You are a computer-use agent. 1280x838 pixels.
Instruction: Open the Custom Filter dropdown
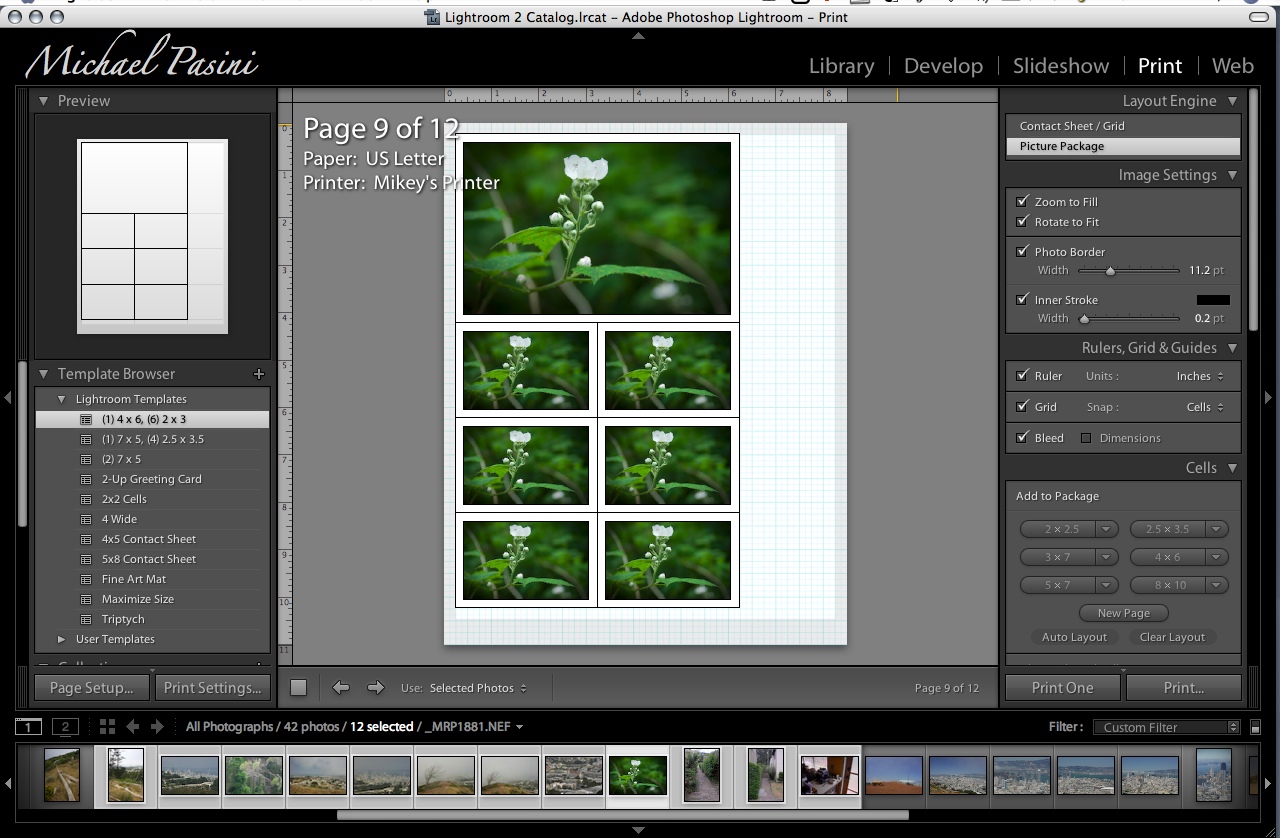coord(1166,727)
